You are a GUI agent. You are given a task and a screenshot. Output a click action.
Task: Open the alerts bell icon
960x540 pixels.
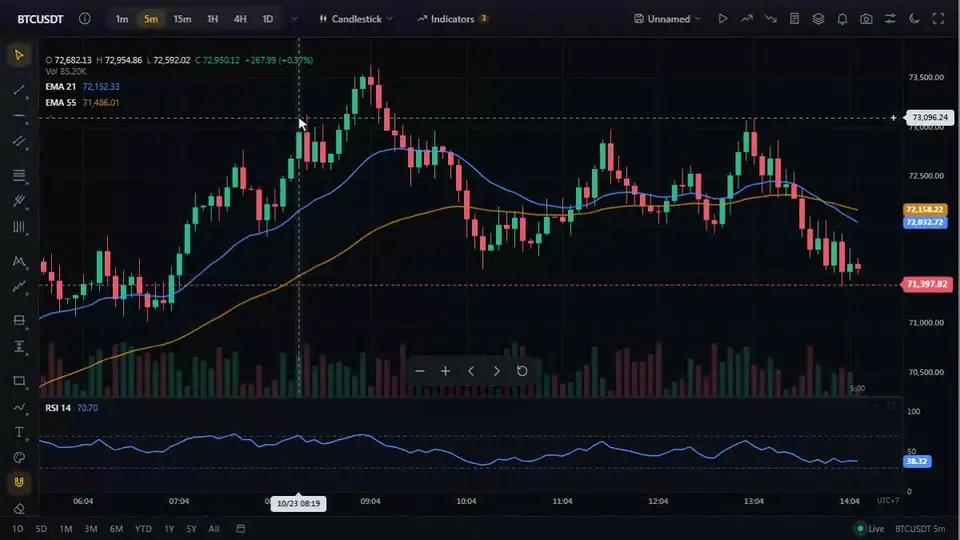point(842,19)
